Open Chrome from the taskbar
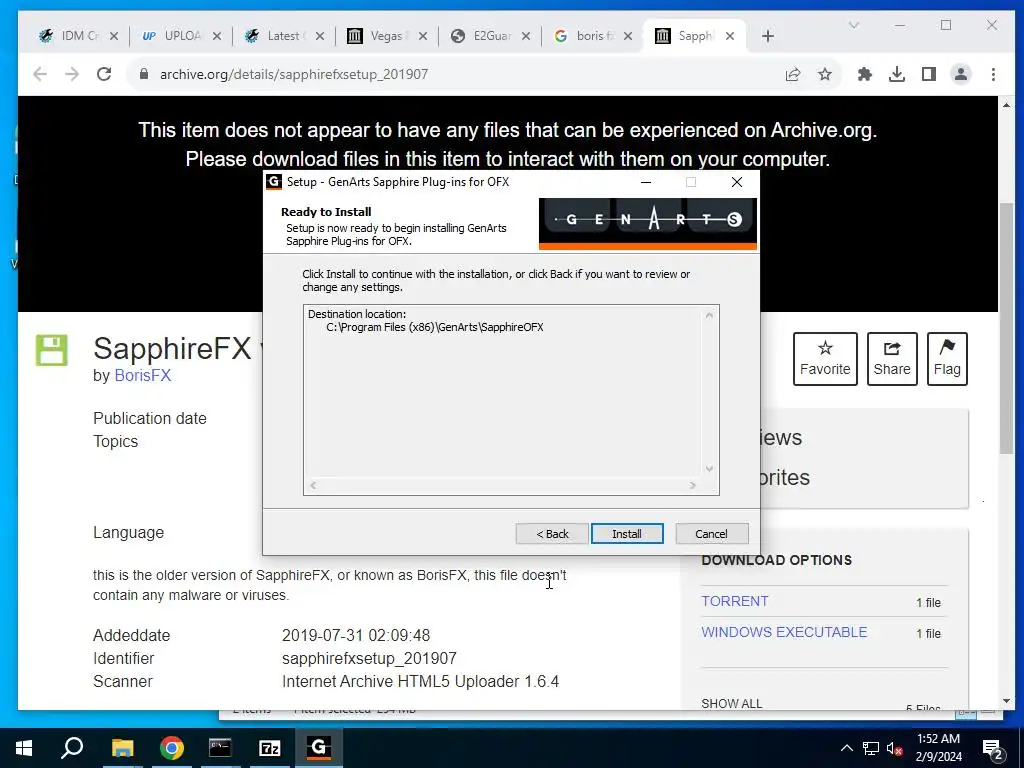Viewport: 1024px width, 768px height. pyautogui.click(x=172, y=748)
